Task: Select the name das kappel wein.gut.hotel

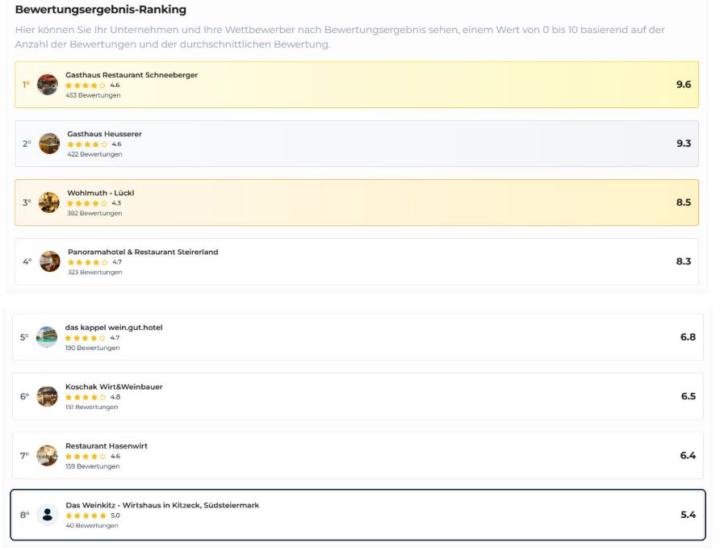Action: (x=114, y=327)
